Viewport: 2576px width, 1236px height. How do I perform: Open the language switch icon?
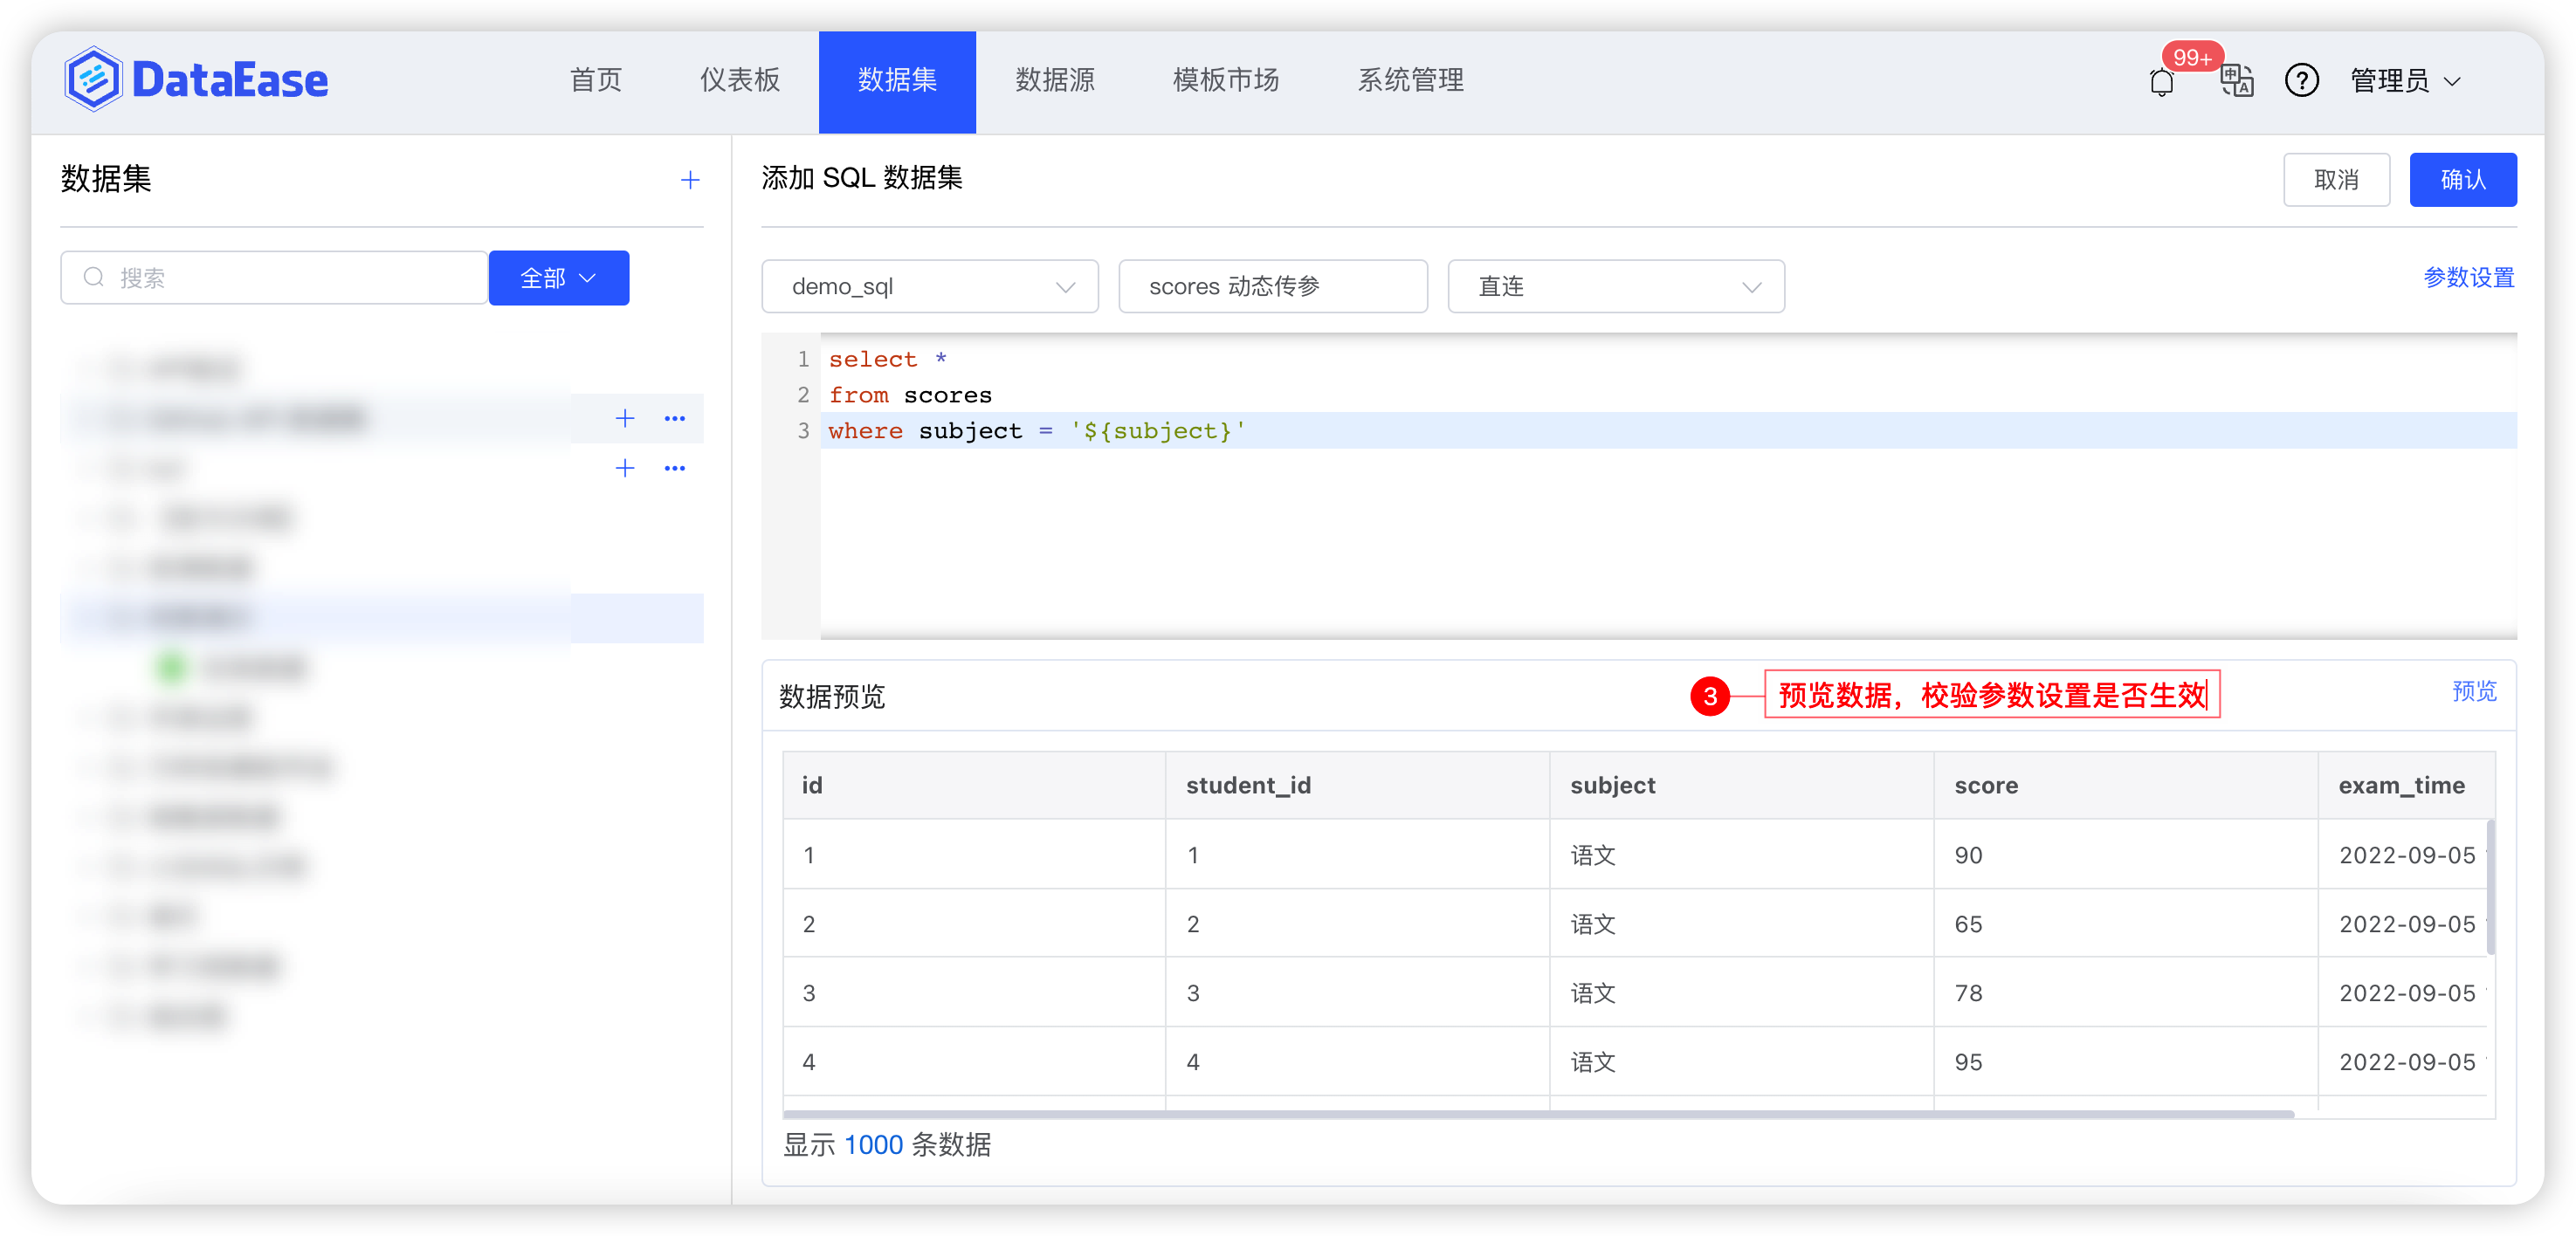pyautogui.click(x=2236, y=80)
